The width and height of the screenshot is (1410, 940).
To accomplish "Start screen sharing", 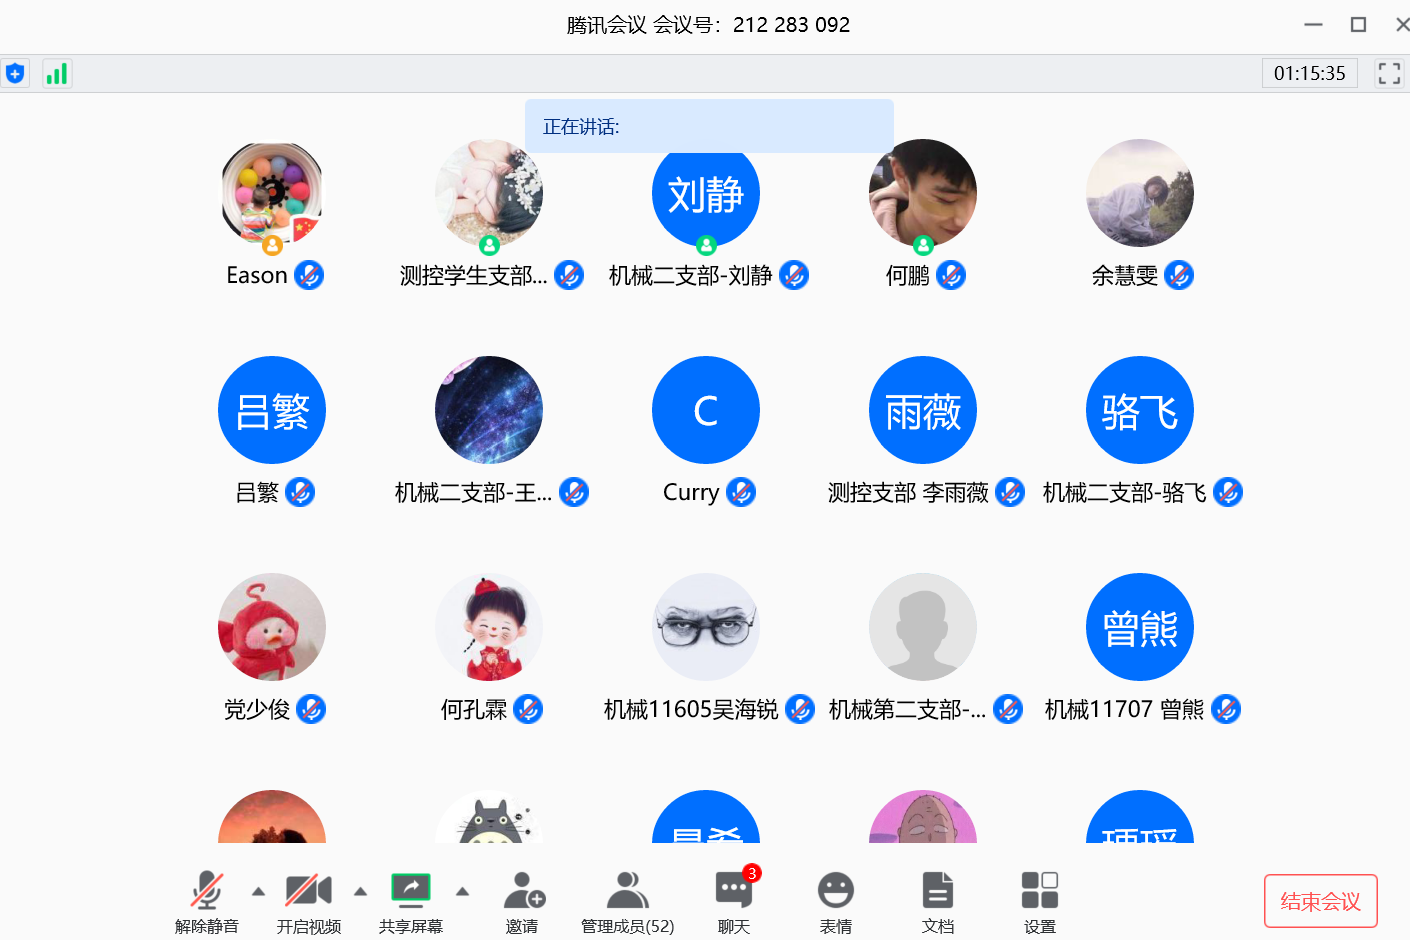I will click(x=411, y=900).
